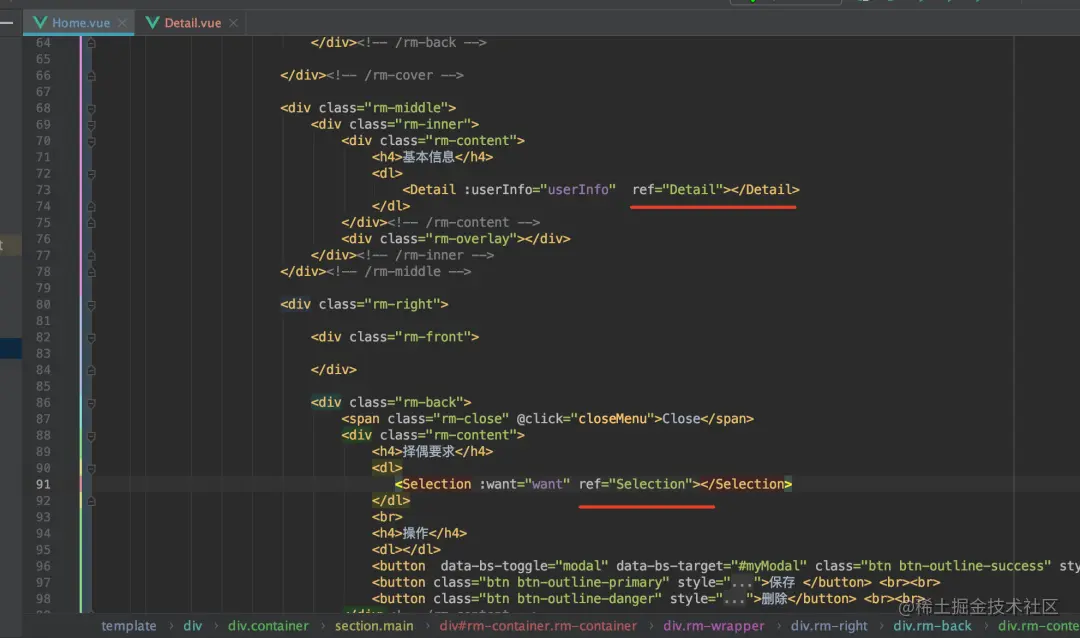Switch to the Detail.vue tab
The height and width of the screenshot is (638, 1080).
[x=192, y=23]
